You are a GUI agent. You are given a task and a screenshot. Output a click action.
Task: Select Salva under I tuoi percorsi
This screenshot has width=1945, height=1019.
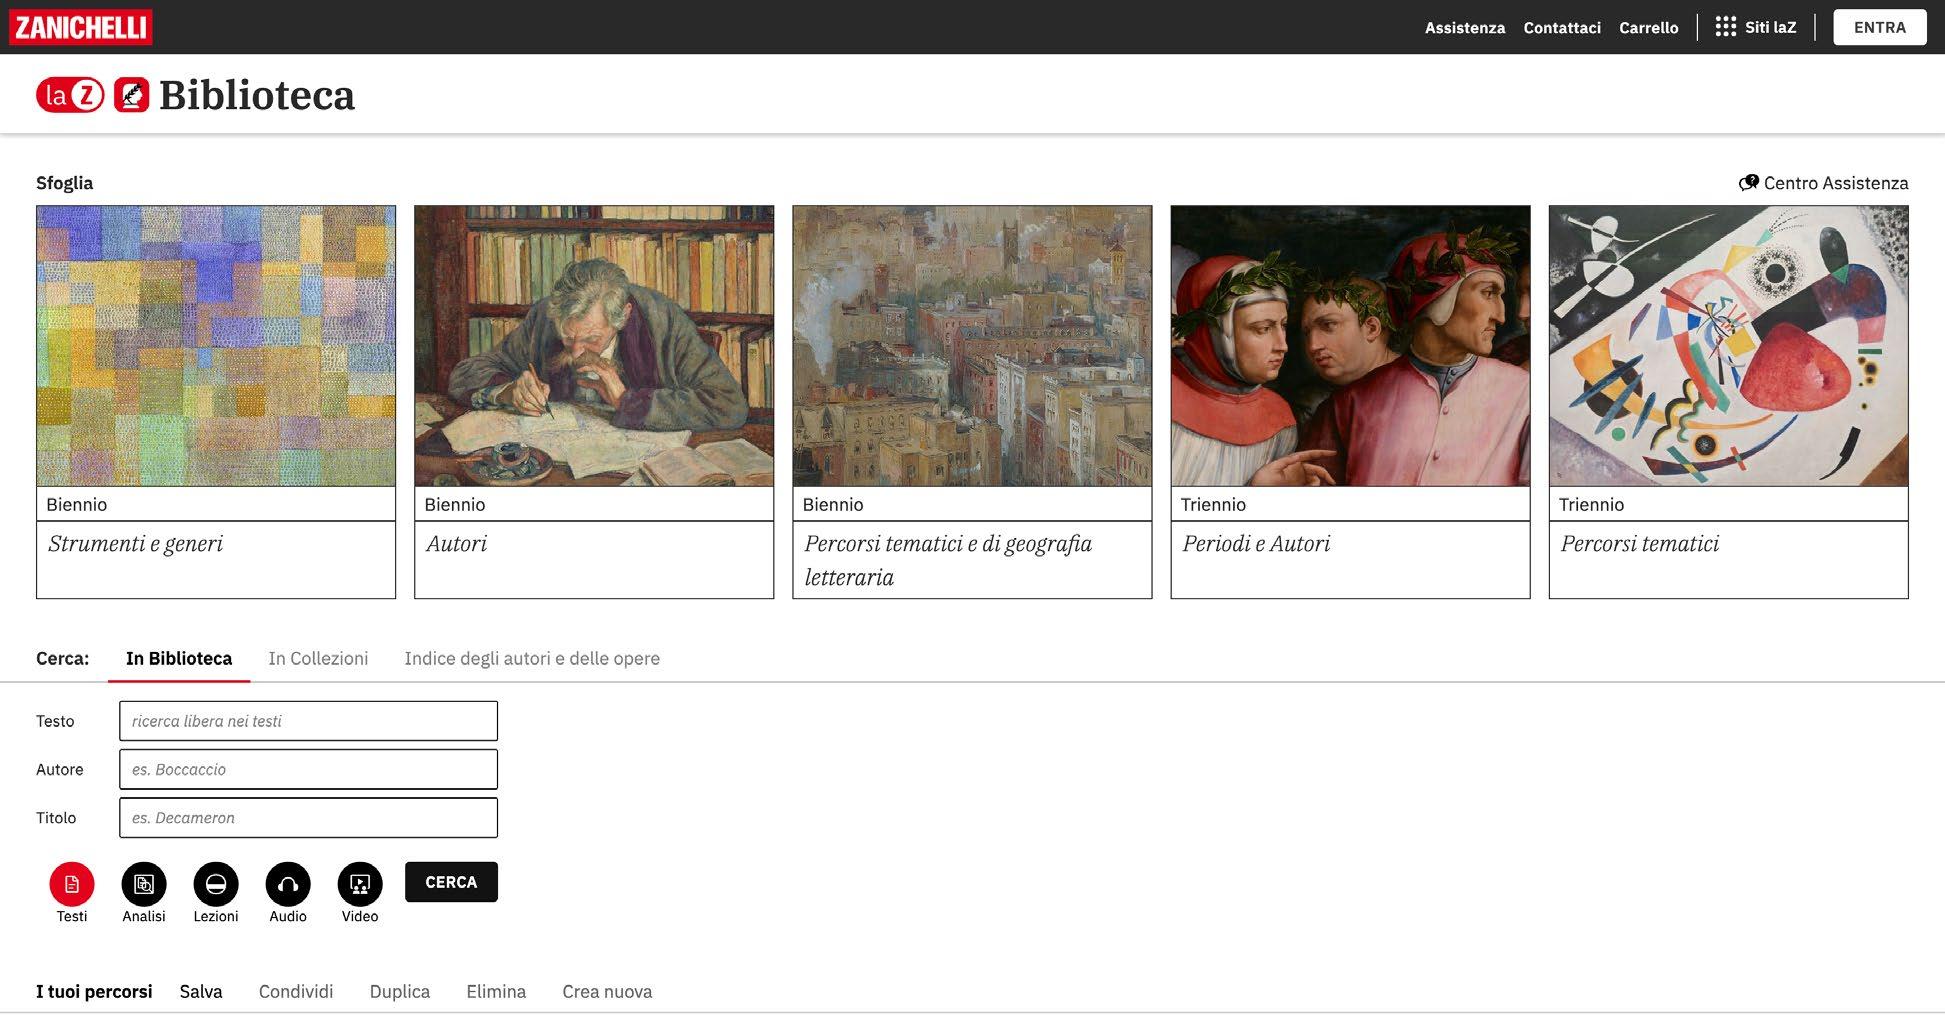(x=201, y=991)
